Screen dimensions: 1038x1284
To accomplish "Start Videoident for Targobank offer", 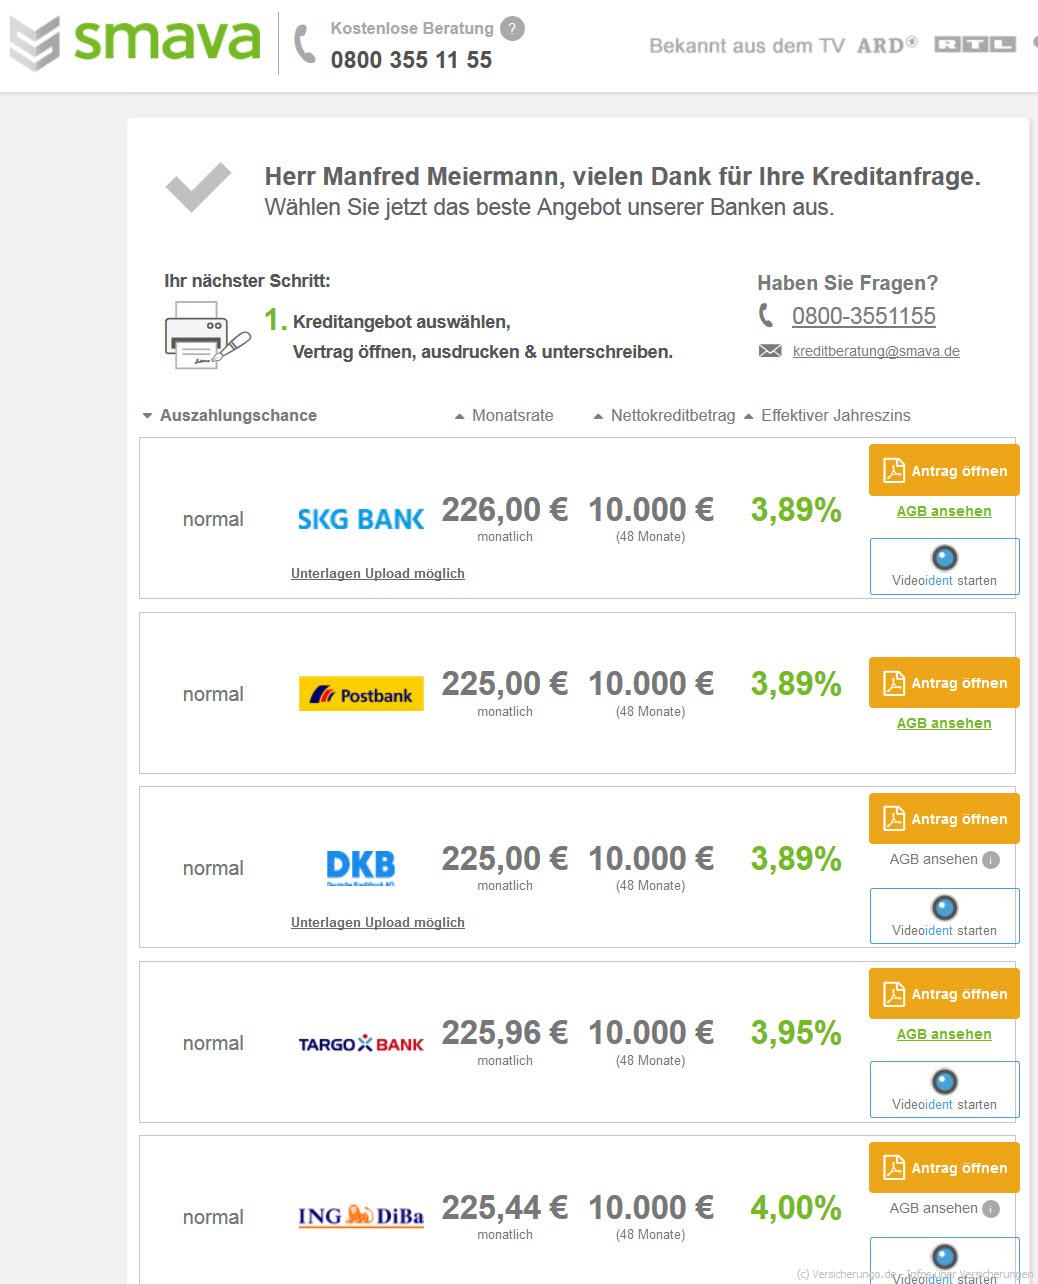I will [944, 1090].
